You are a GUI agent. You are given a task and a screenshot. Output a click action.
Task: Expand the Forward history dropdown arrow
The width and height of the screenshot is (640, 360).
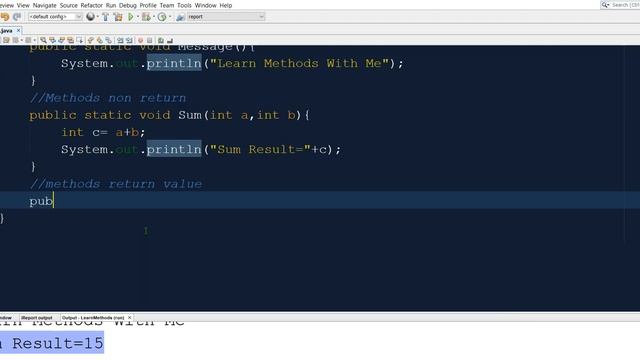coord(34,40)
